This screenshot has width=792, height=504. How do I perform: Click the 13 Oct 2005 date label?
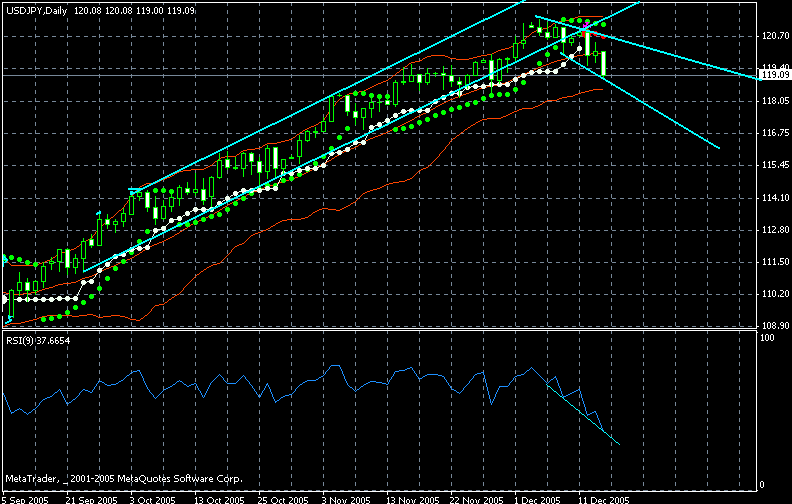coord(219,500)
